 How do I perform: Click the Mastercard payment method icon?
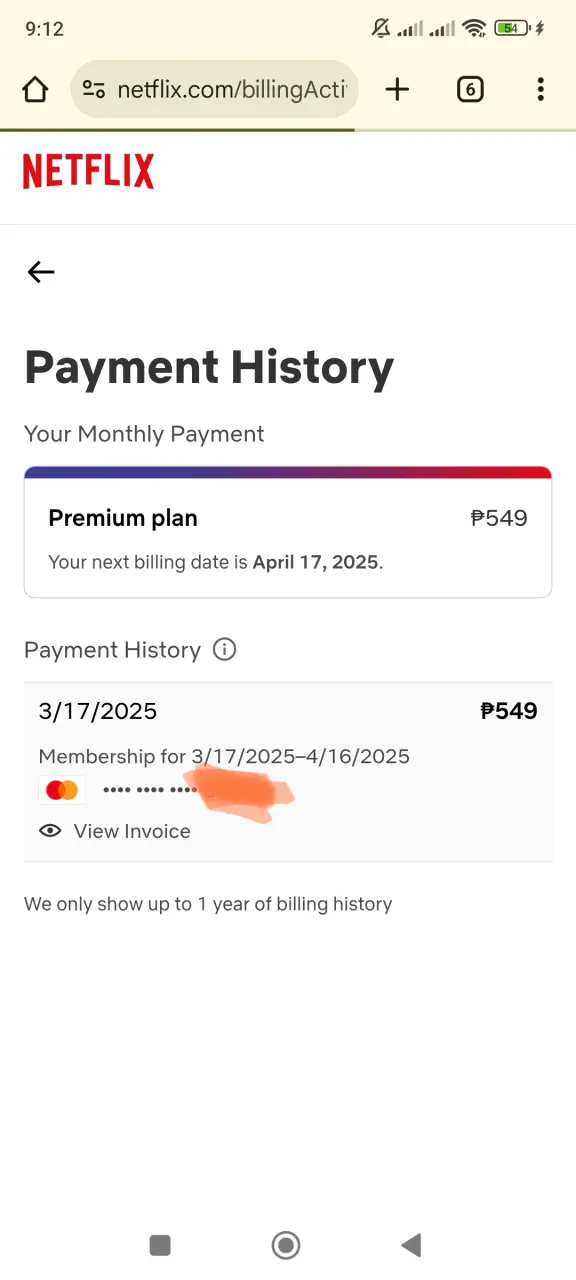tap(62, 790)
